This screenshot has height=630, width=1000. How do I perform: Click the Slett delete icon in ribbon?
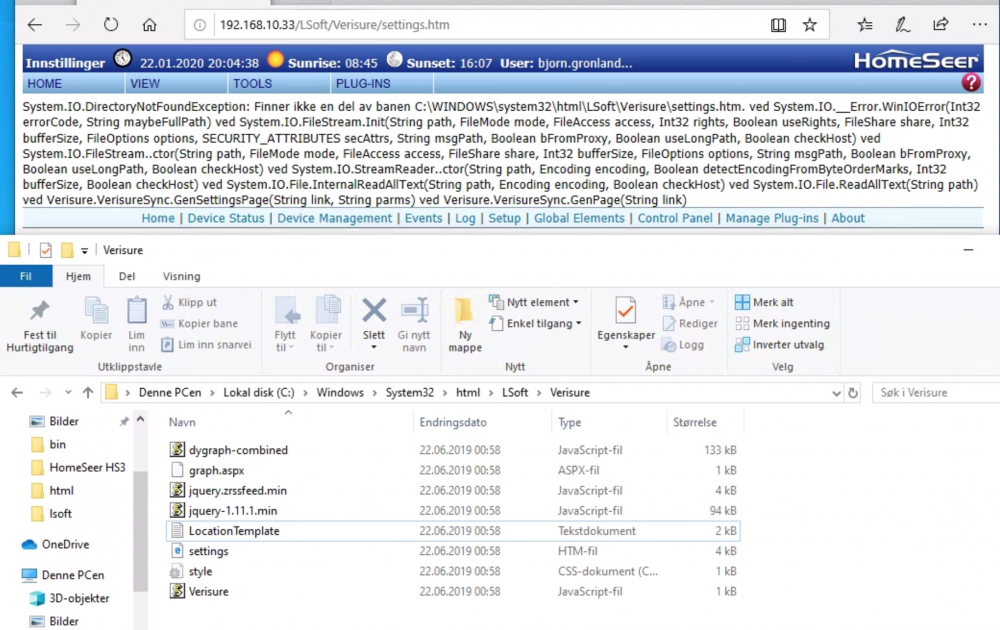point(374,310)
